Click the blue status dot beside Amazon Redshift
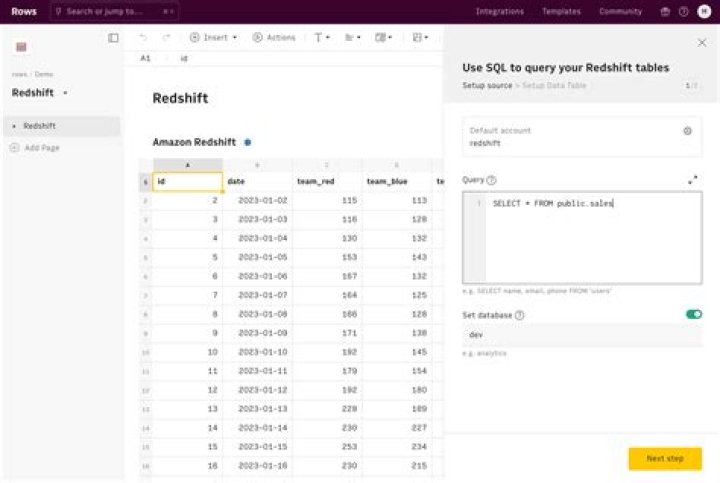720x483 pixels. (x=248, y=142)
